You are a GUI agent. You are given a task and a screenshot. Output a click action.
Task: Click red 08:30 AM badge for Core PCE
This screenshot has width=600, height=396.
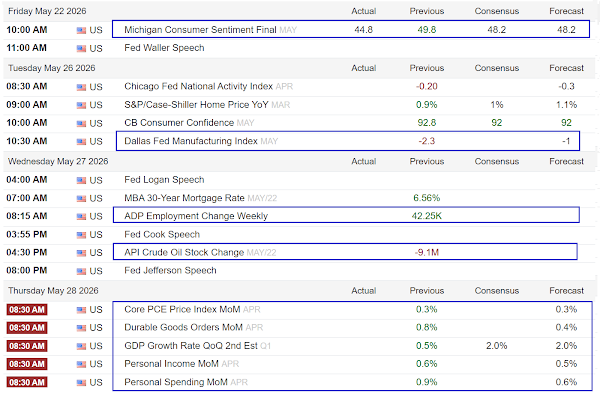pos(27,310)
